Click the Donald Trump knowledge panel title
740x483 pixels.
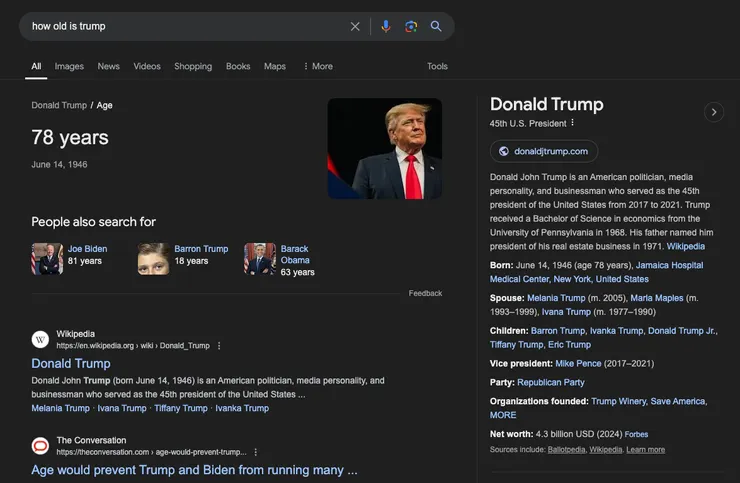click(547, 104)
